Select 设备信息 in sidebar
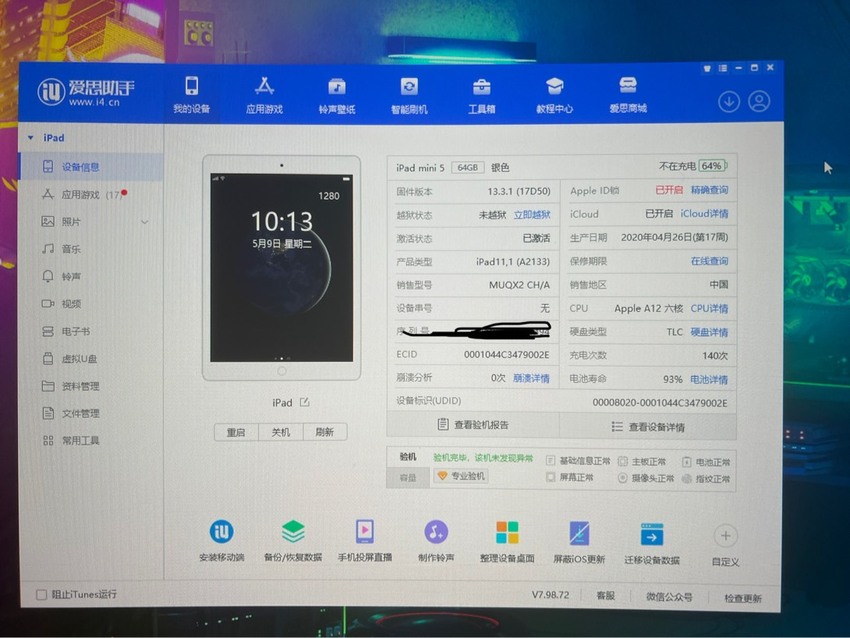Viewport: 850px width, 638px height. (91, 166)
